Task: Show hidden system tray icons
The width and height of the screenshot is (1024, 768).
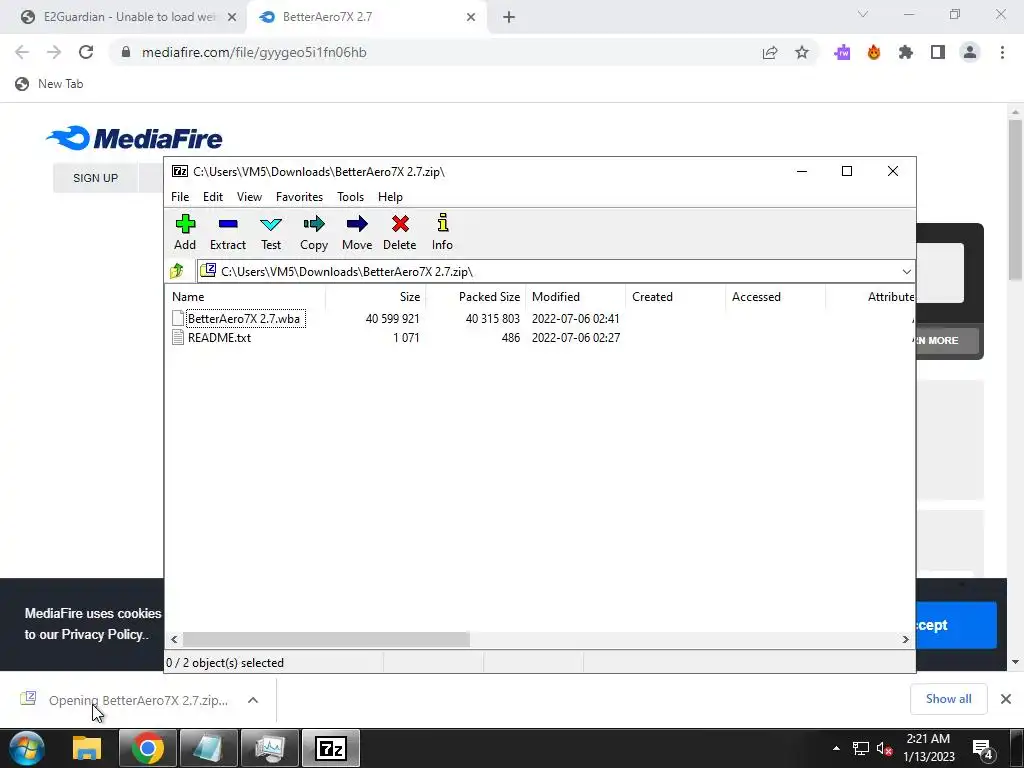Action: 836,748
